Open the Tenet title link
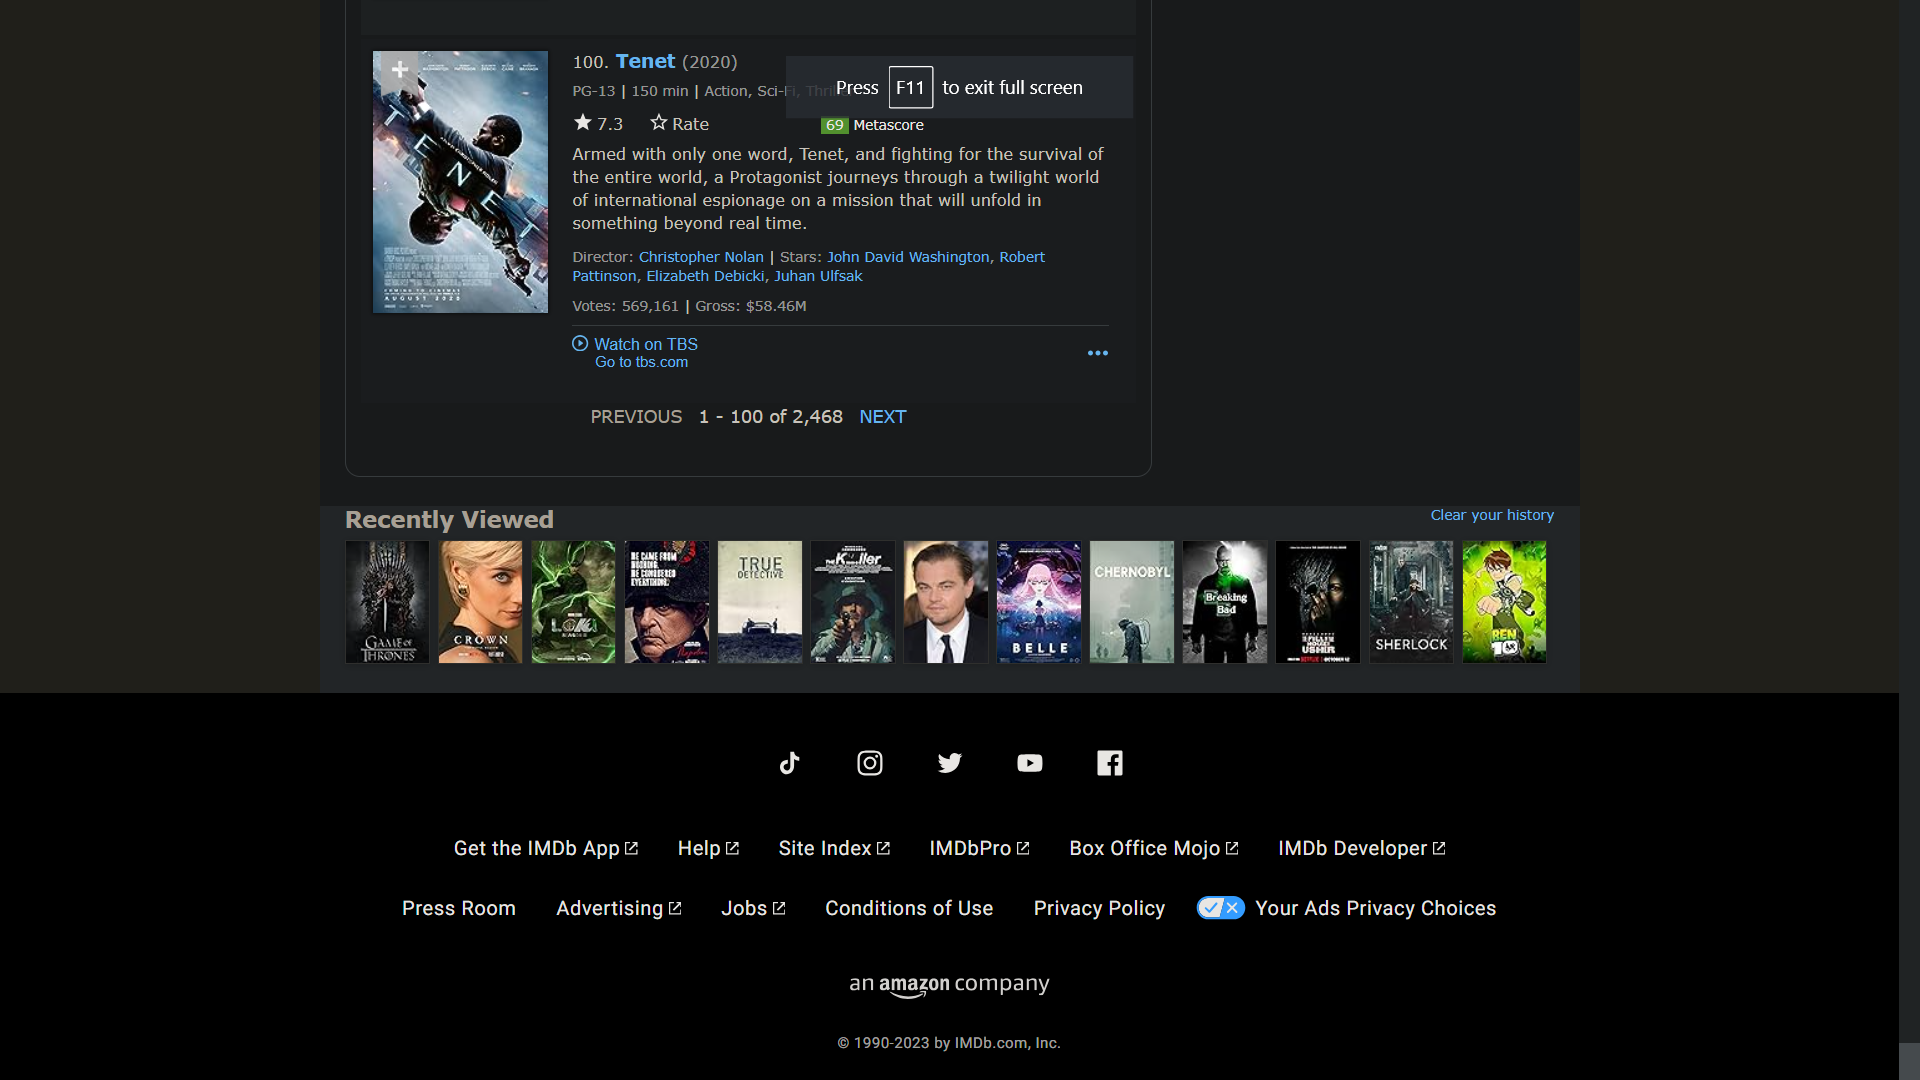The image size is (1920, 1080). point(645,61)
